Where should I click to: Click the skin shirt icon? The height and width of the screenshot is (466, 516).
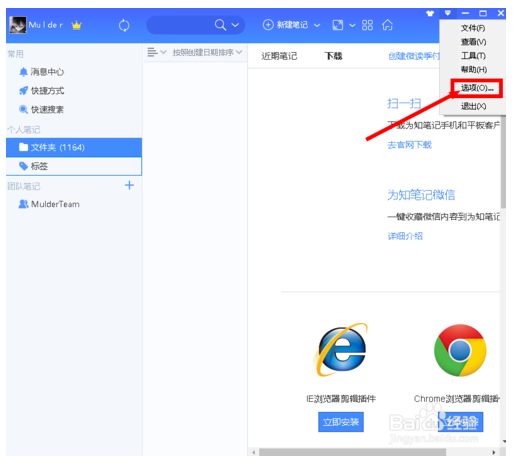tap(430, 13)
